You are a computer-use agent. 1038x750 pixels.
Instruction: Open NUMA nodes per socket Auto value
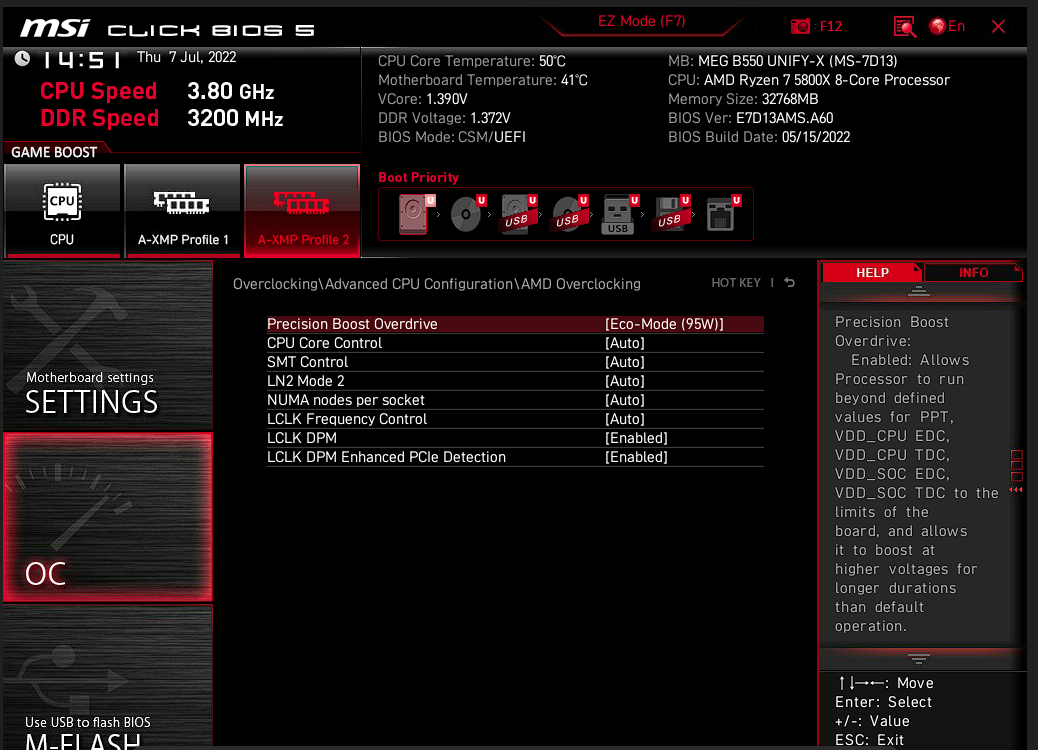point(624,400)
